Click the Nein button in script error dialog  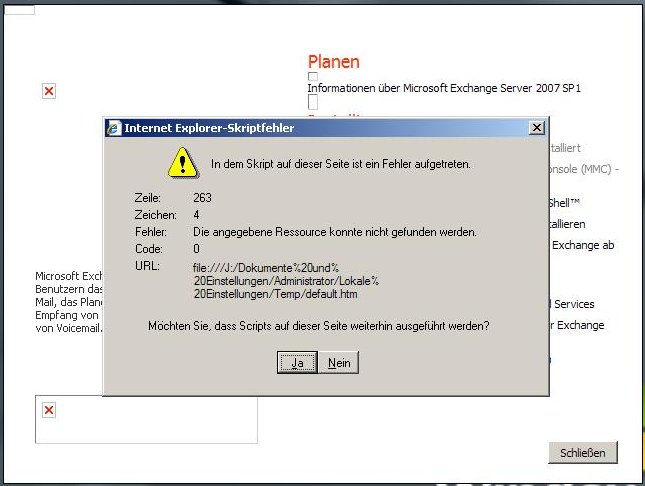[x=339, y=362]
